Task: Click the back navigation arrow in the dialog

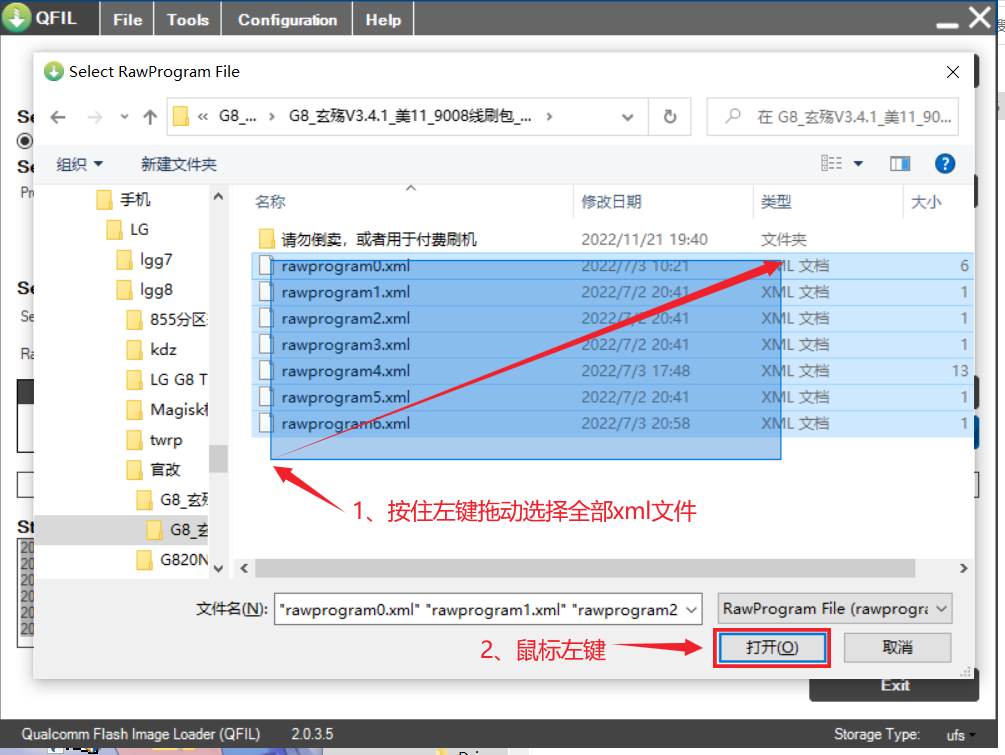Action: [57, 116]
